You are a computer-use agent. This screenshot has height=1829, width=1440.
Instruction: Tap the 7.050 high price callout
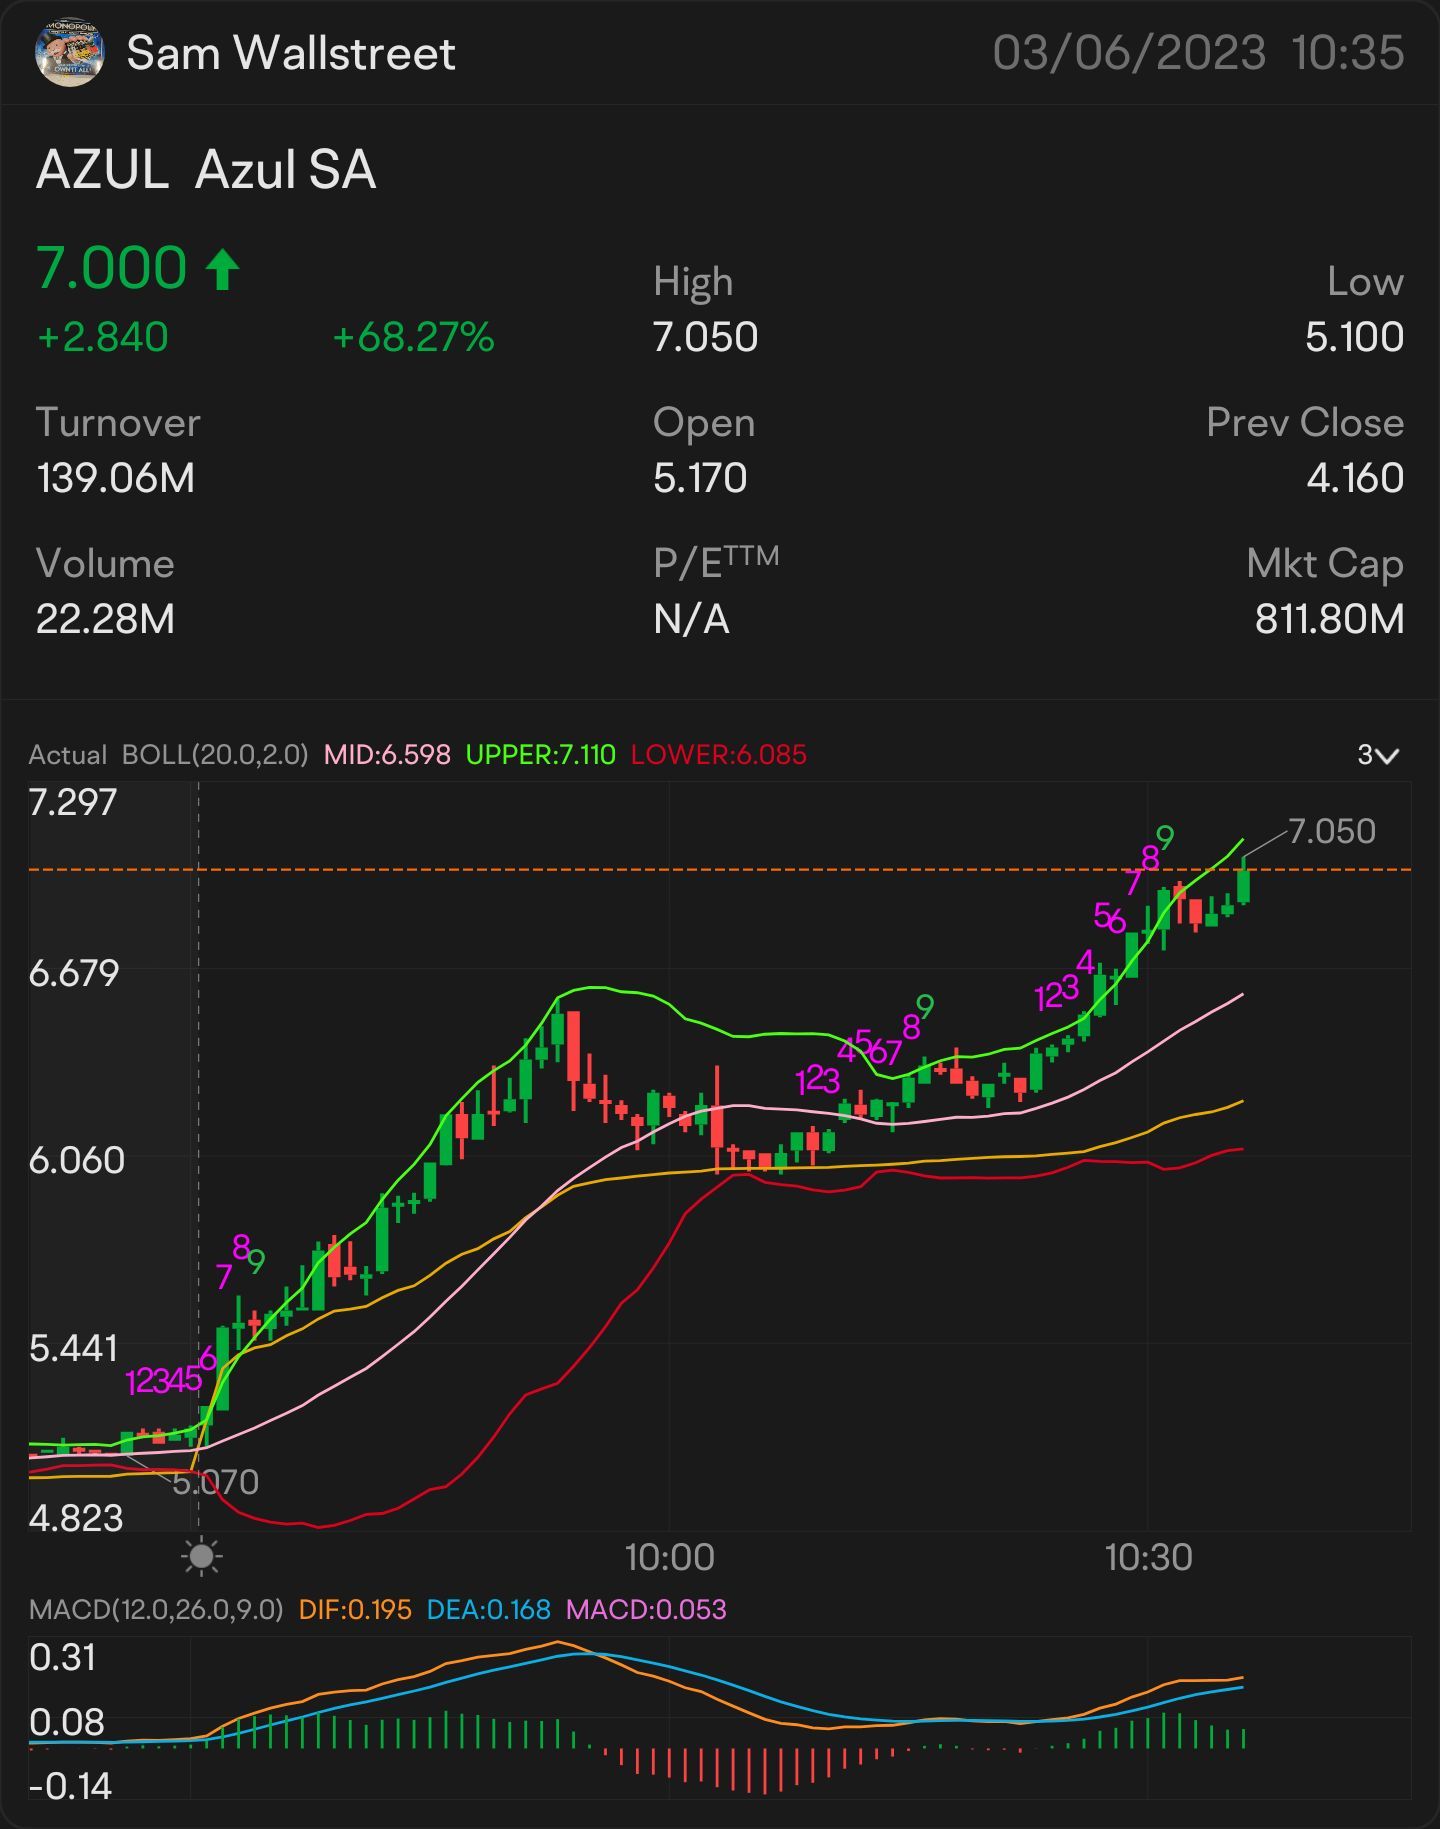[1332, 831]
